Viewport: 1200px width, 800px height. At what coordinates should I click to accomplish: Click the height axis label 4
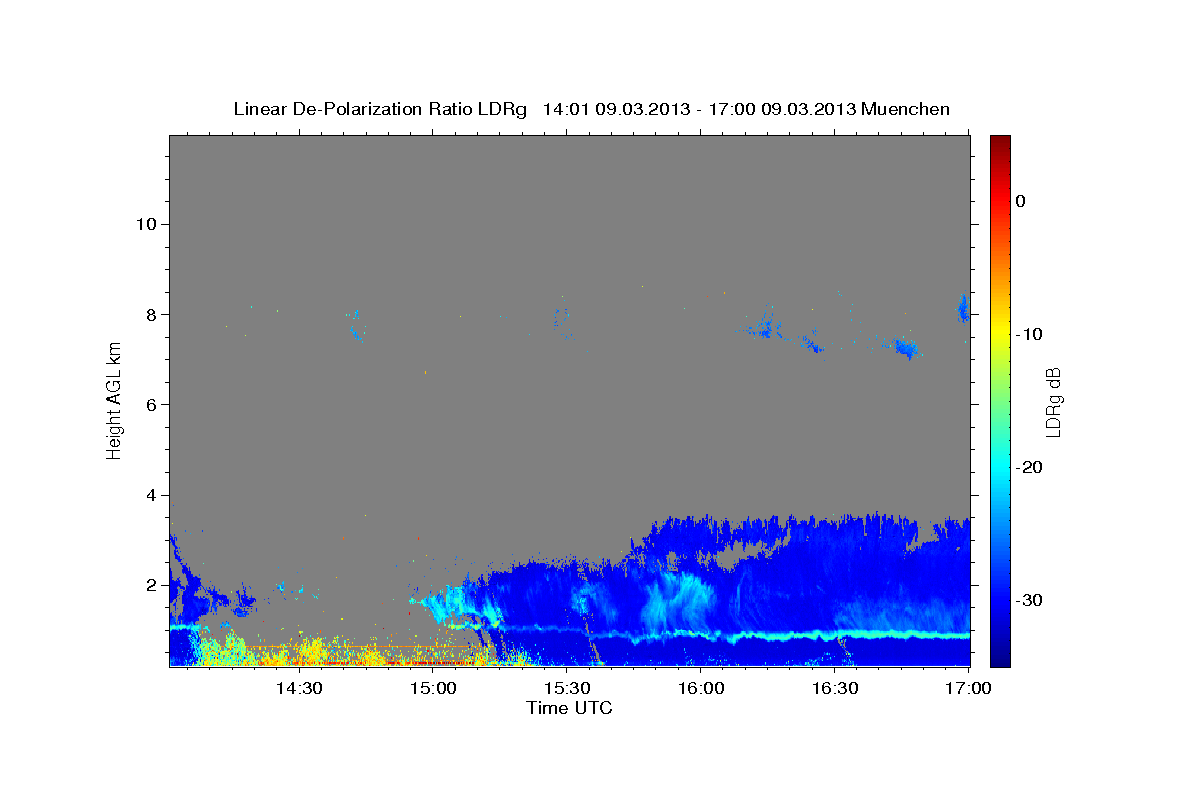tap(152, 495)
